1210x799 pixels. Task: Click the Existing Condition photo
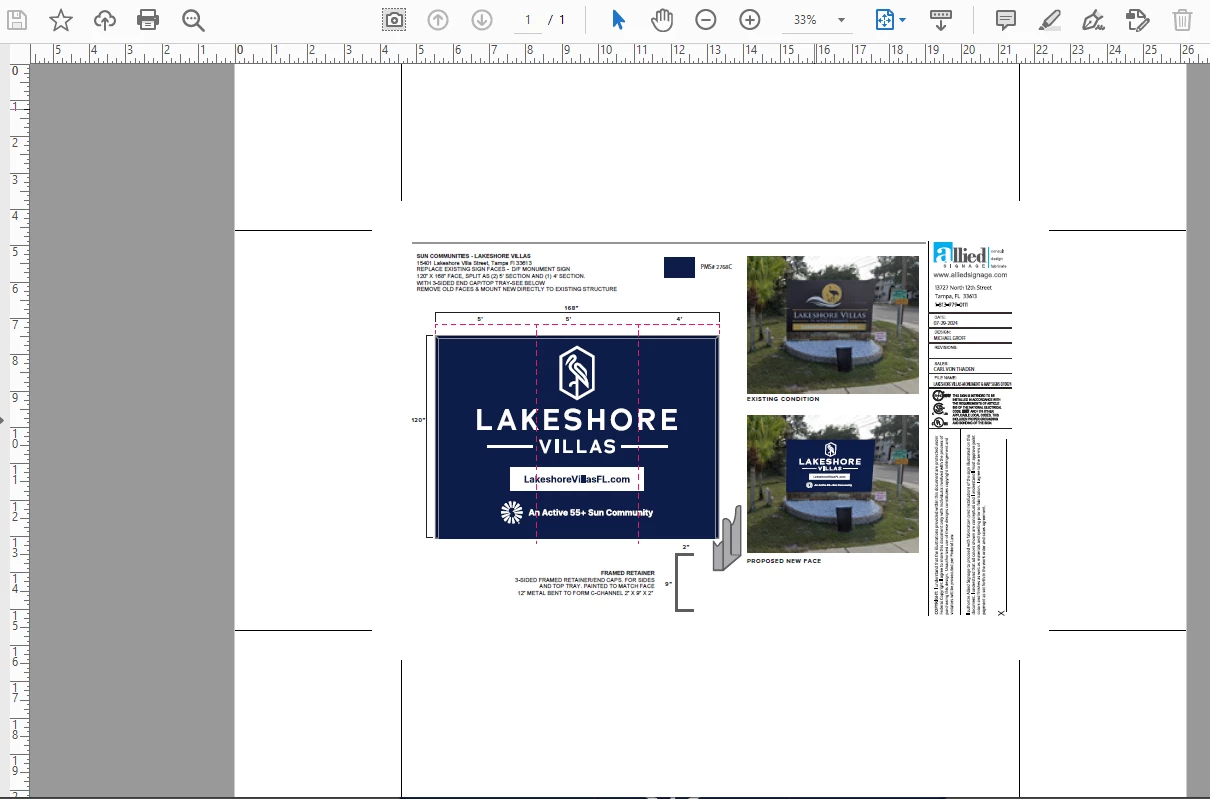coord(833,324)
